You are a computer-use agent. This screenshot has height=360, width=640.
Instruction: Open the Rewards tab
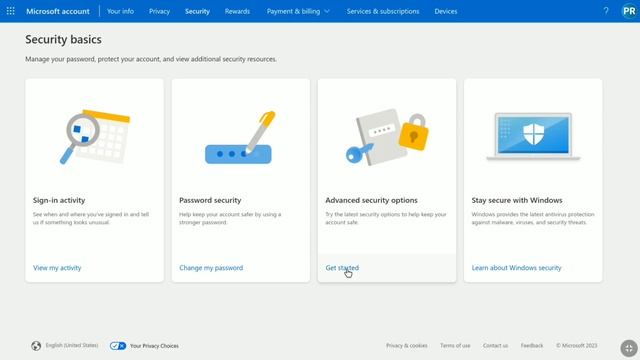[237, 11]
